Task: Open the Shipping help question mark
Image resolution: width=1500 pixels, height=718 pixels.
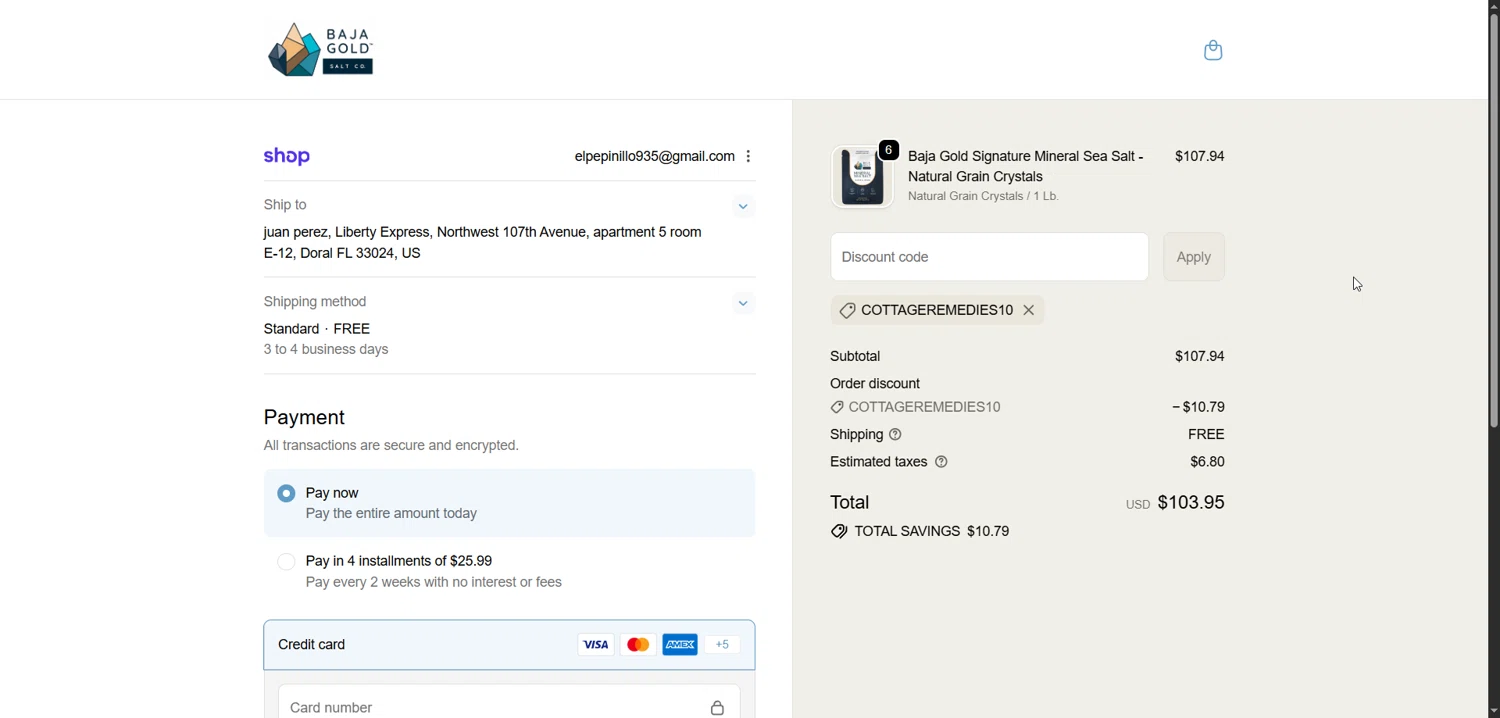Action: [896, 435]
